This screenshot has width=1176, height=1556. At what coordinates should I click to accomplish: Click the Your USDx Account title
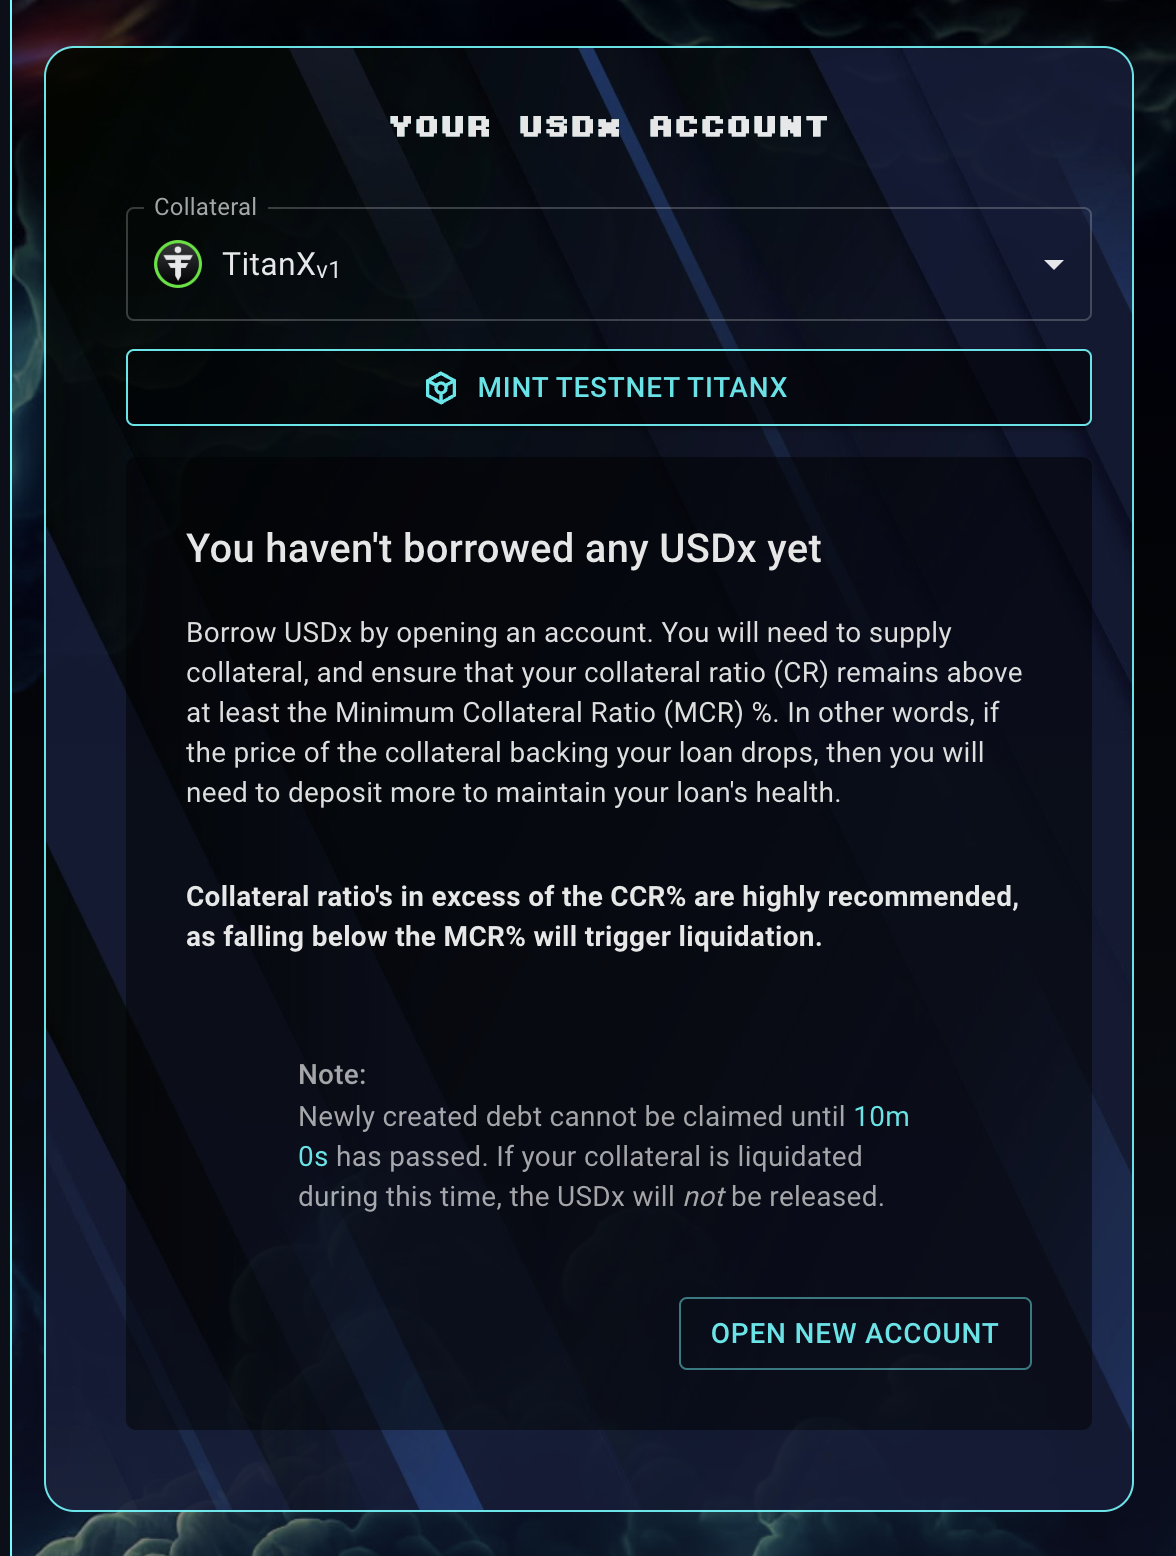point(608,126)
